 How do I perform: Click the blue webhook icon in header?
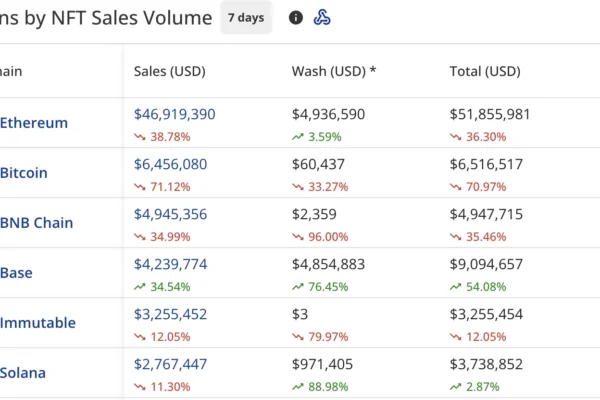pos(322,17)
